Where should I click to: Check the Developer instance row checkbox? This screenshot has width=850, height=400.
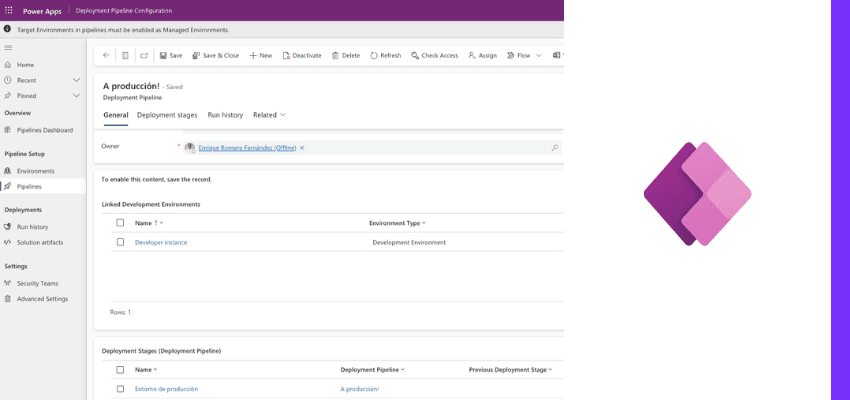(120, 242)
